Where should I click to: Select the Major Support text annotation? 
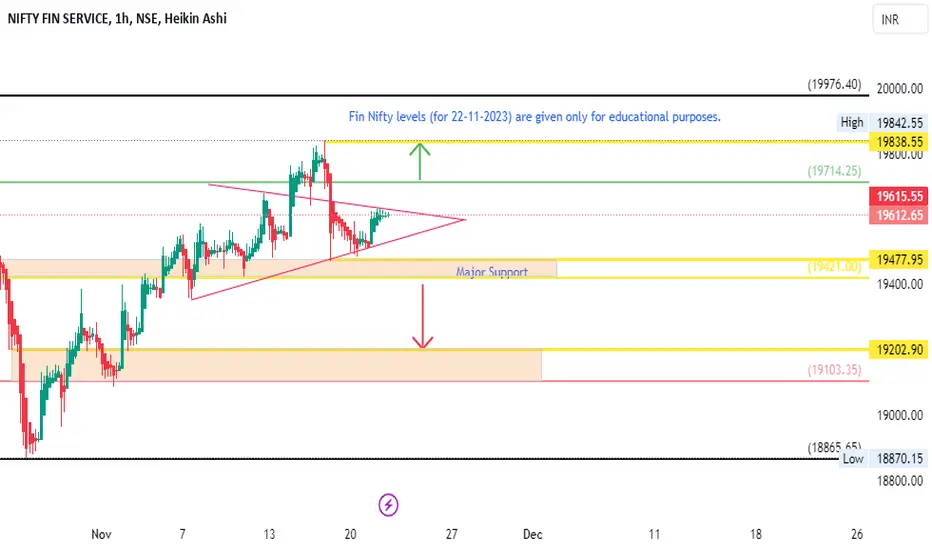click(492, 272)
